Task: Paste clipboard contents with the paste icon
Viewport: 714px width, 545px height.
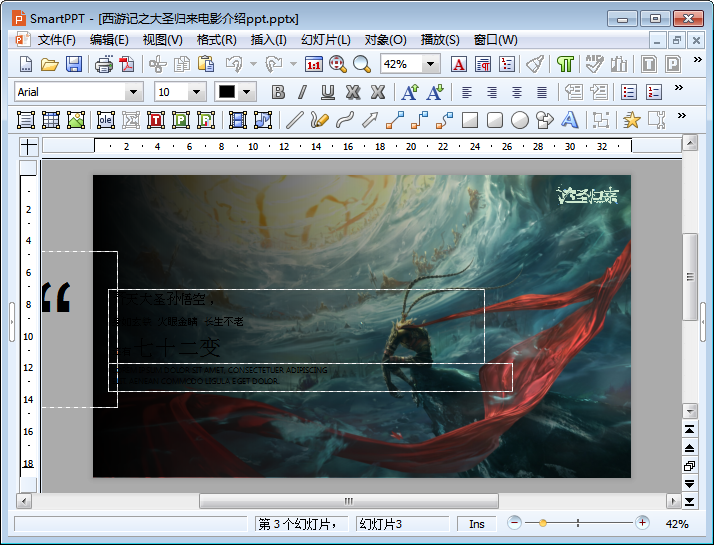Action: (x=206, y=64)
